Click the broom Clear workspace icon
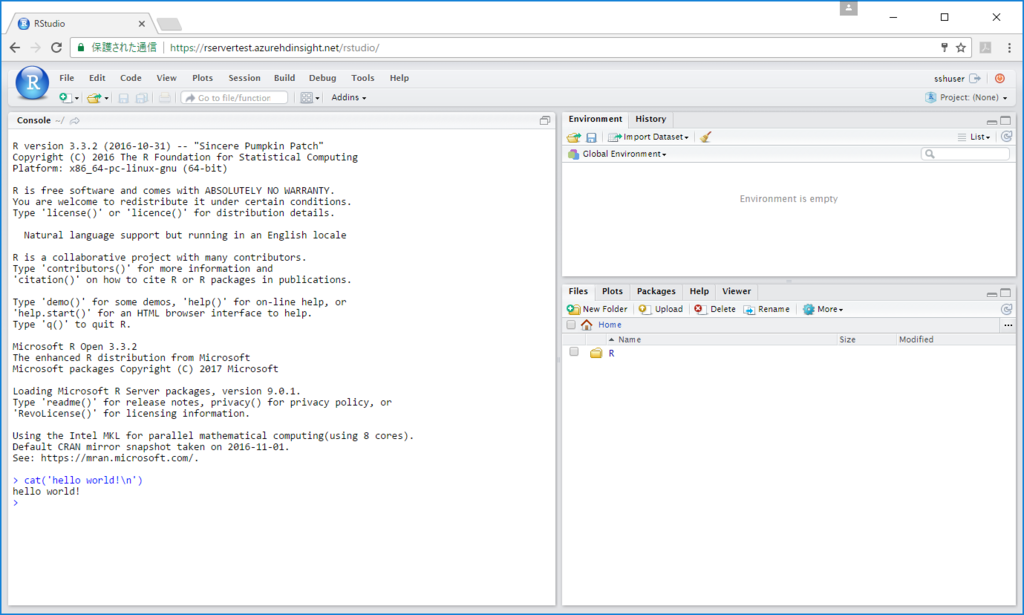The width and height of the screenshot is (1024, 615). click(705, 137)
